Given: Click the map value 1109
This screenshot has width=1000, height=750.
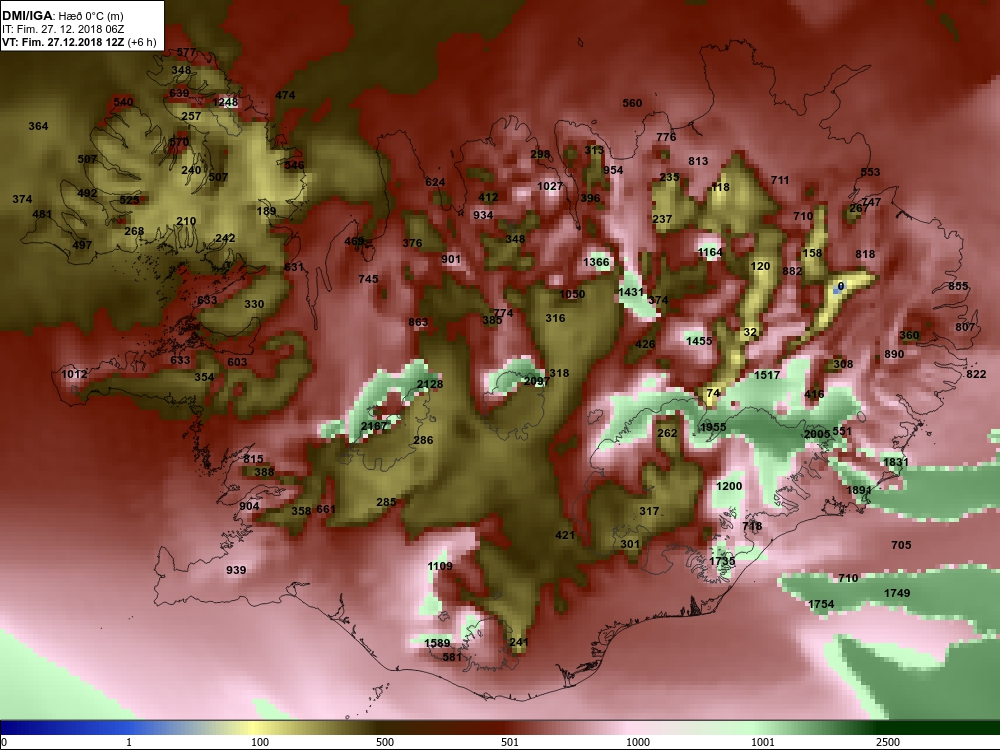Looking at the screenshot, I should click(x=440, y=566).
